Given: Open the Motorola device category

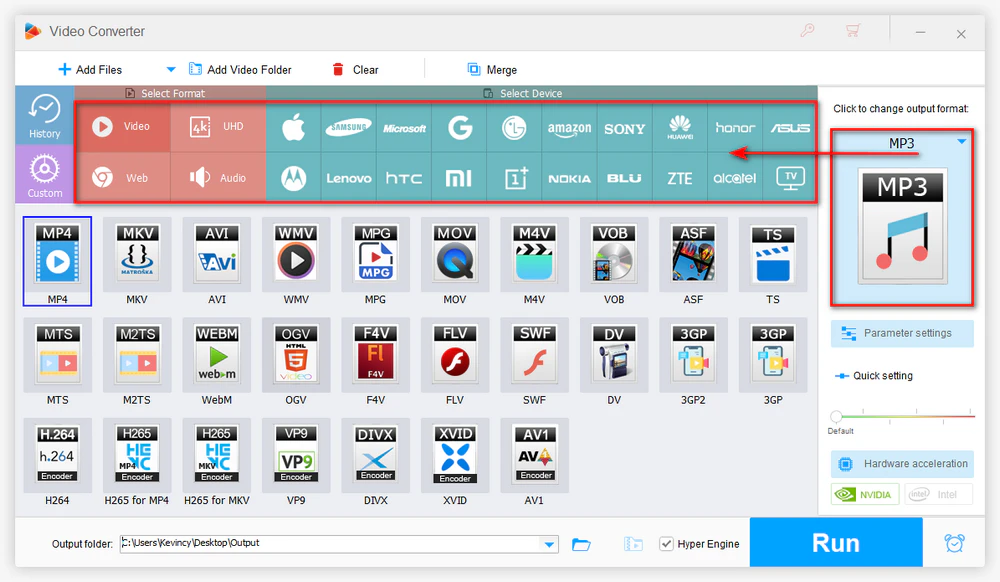Looking at the screenshot, I should [294, 178].
